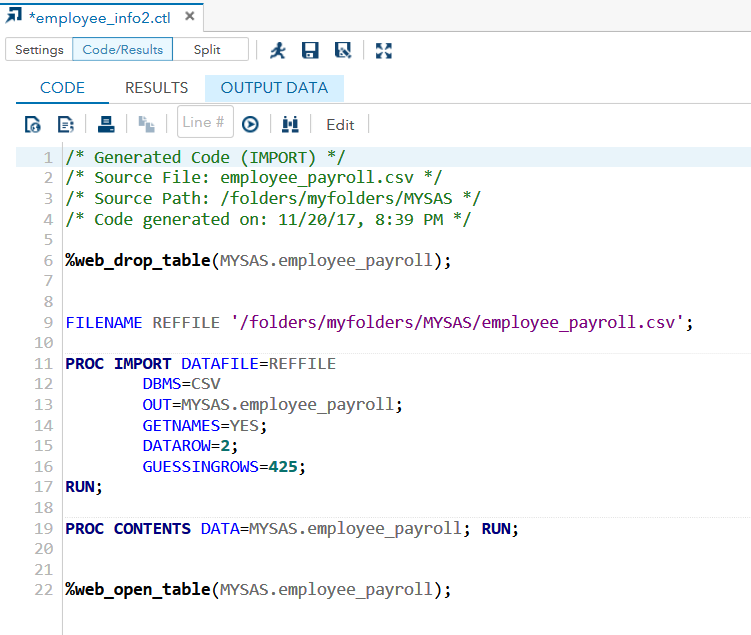Image resolution: width=751 pixels, height=635 pixels.
Task: Switch to Settings view
Action: (x=39, y=49)
